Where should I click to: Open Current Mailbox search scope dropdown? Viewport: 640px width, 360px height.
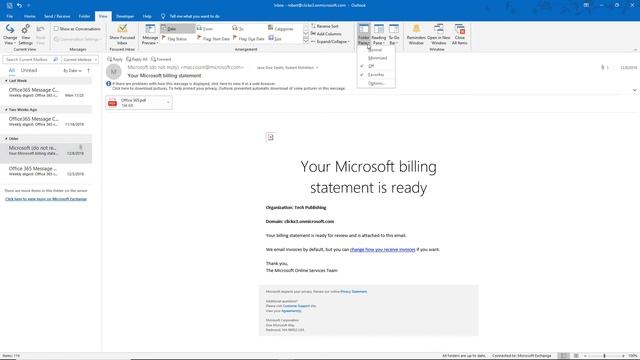[80, 60]
